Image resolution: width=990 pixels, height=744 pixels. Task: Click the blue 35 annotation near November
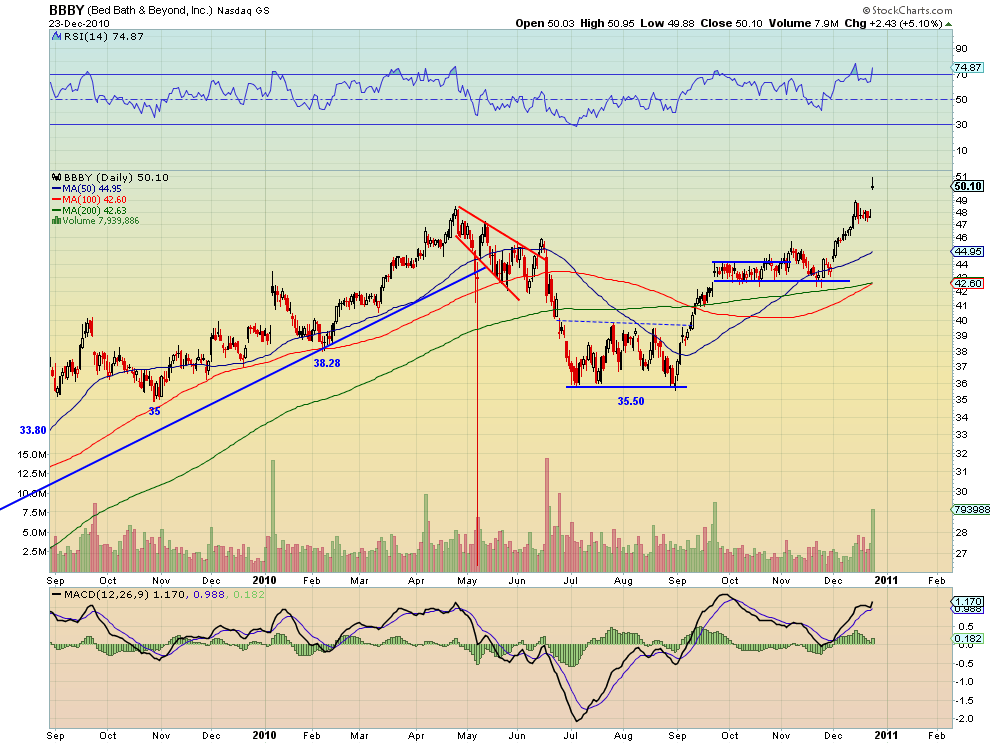[x=154, y=411]
